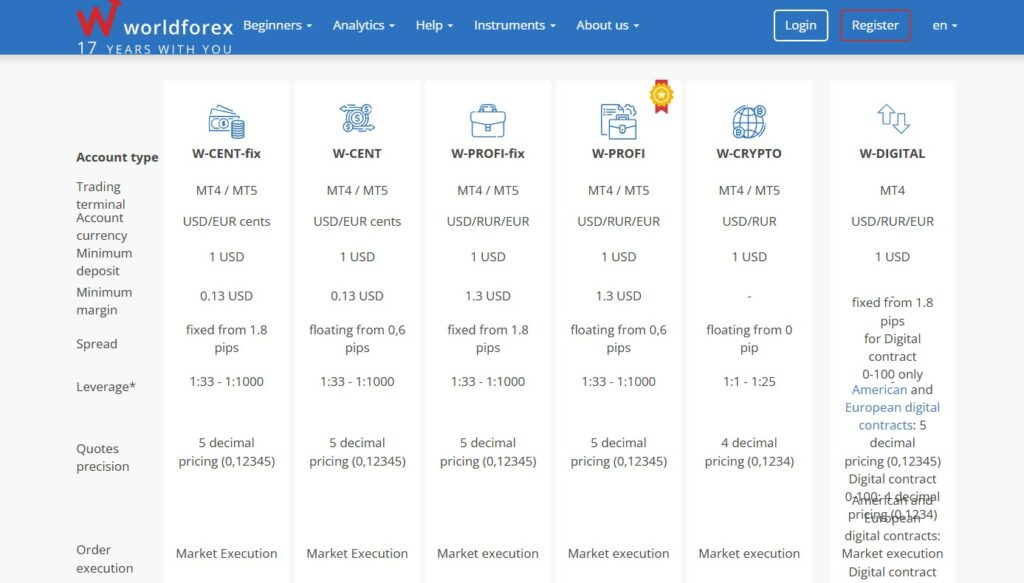Image resolution: width=1024 pixels, height=583 pixels.
Task: Select the W-PROFI account title
Action: [x=618, y=153]
